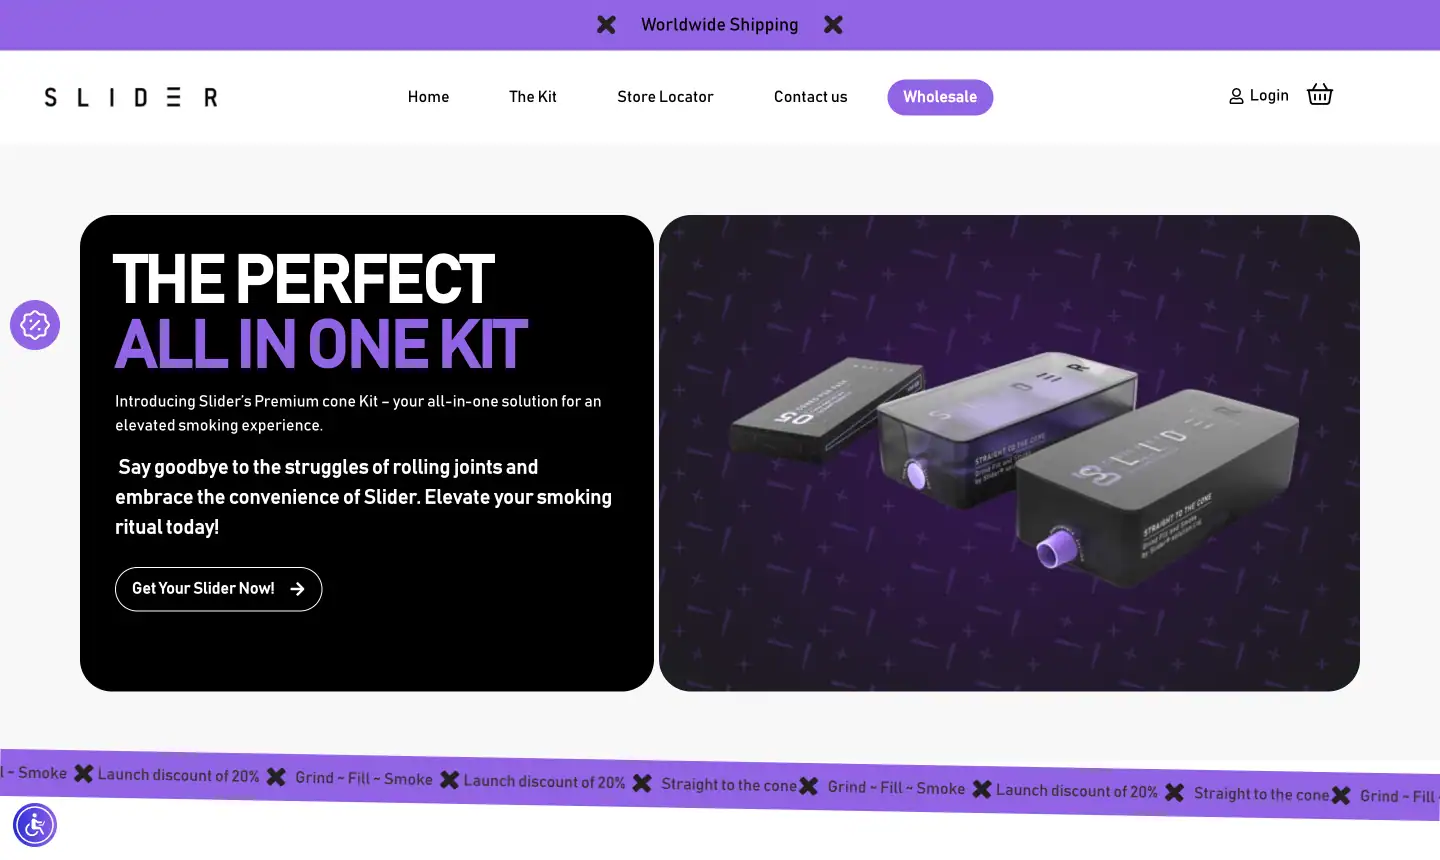The width and height of the screenshot is (1440, 860).
Task: Click the Worldwide Shipping banner text
Action: pyautogui.click(x=719, y=25)
